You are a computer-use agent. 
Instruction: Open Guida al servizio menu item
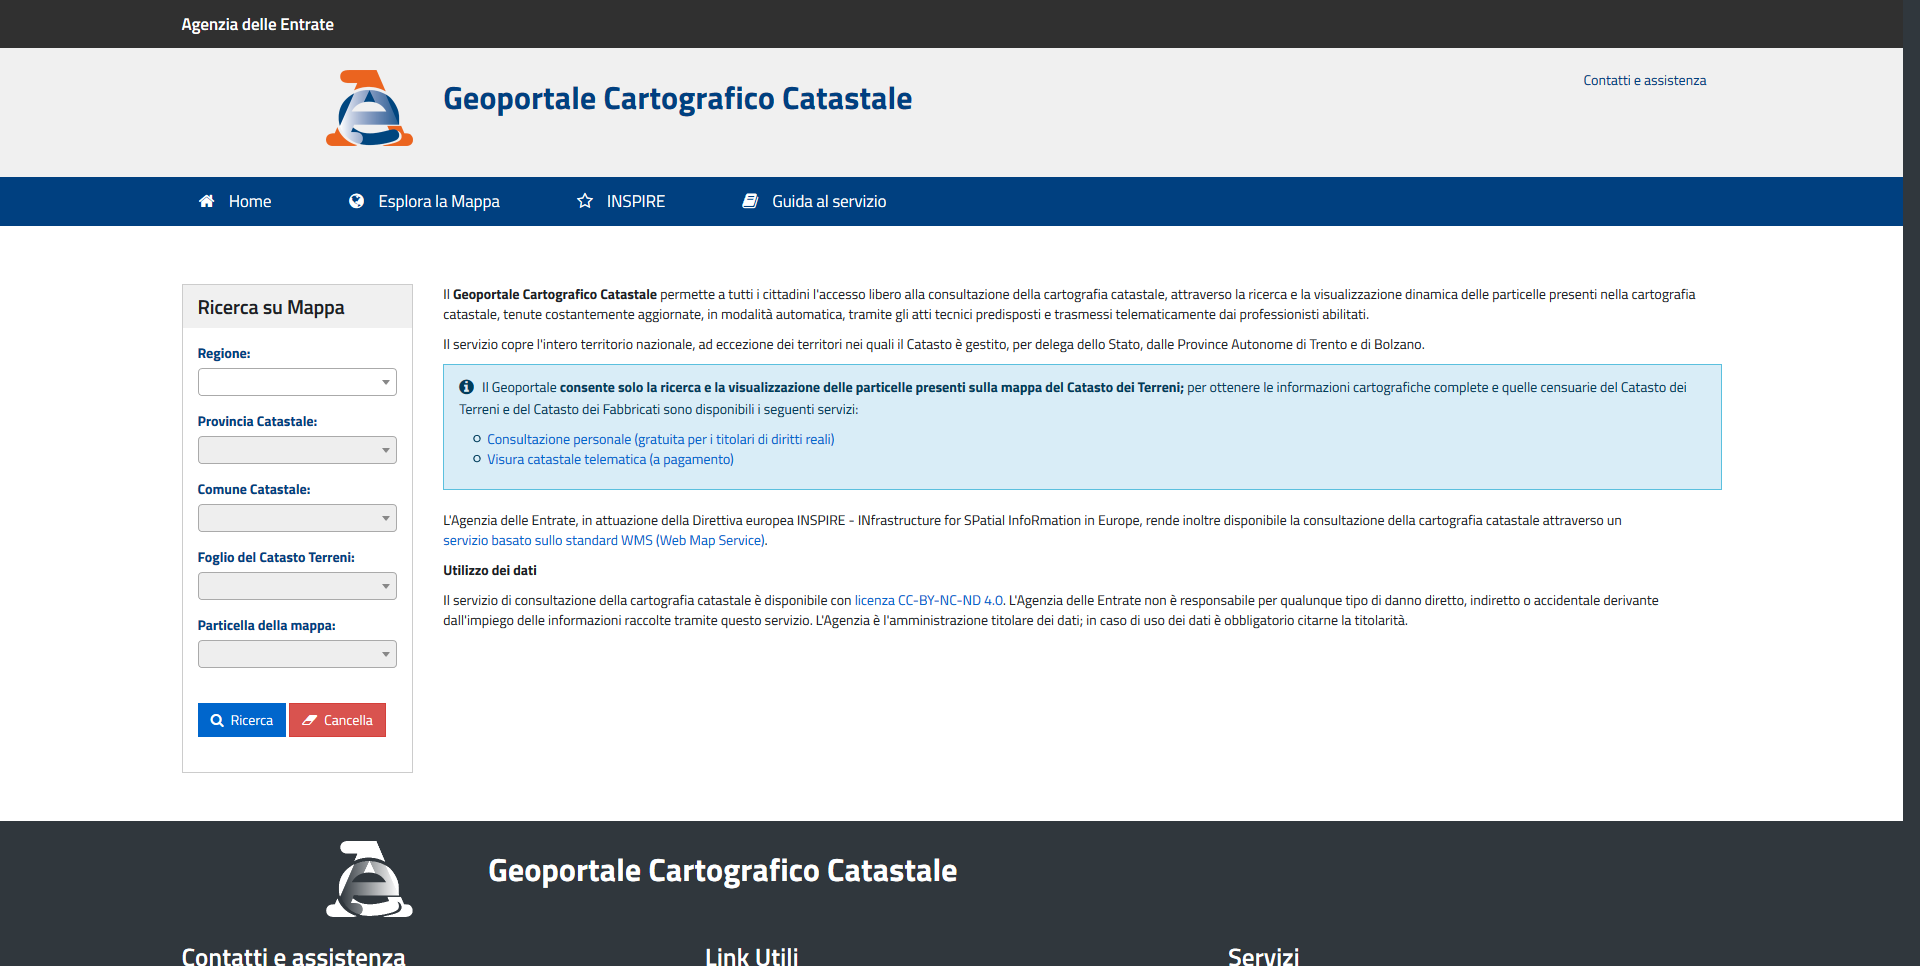click(814, 201)
